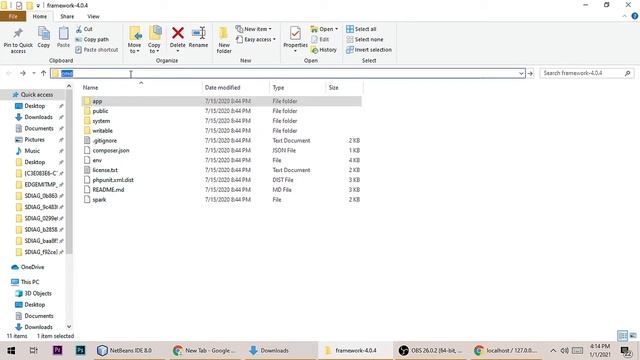Go up one folder level
Screen dimensions: 640x360
43,73
